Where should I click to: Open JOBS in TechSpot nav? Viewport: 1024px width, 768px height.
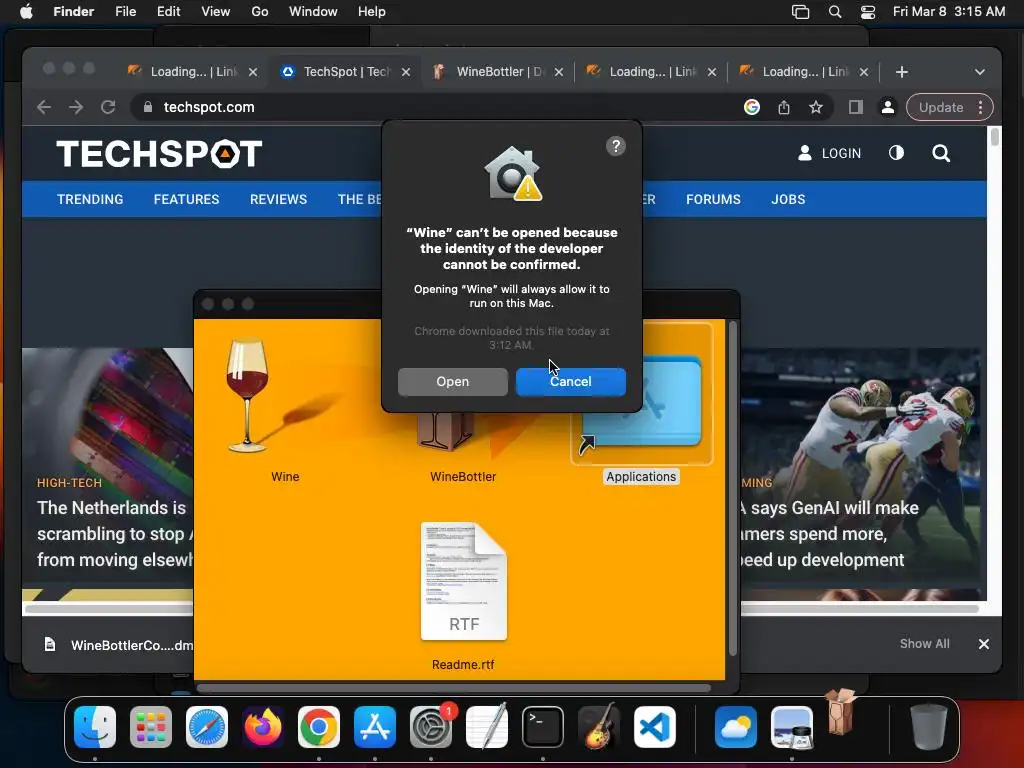point(788,199)
